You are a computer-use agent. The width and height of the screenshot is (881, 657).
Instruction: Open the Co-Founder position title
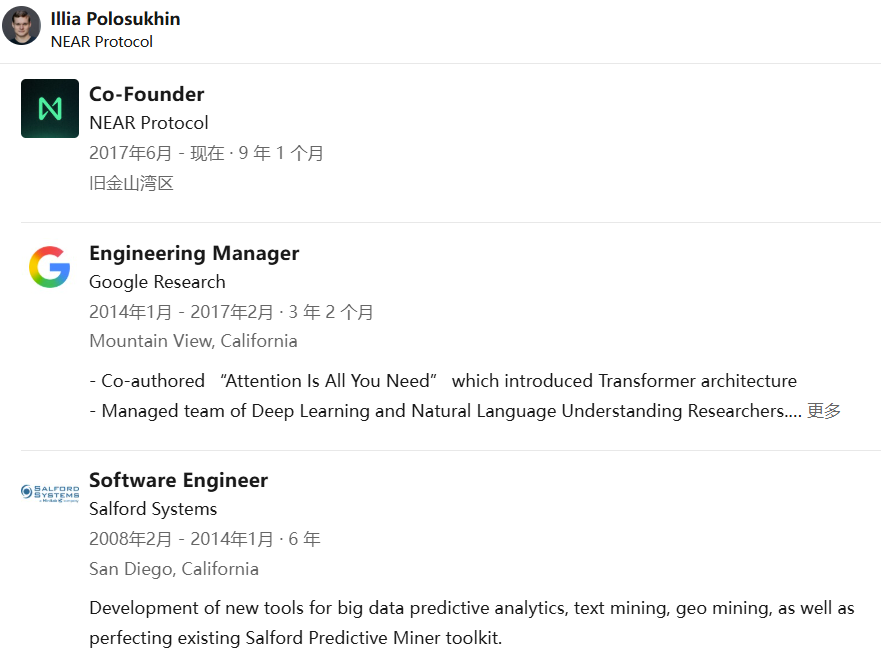pos(147,94)
